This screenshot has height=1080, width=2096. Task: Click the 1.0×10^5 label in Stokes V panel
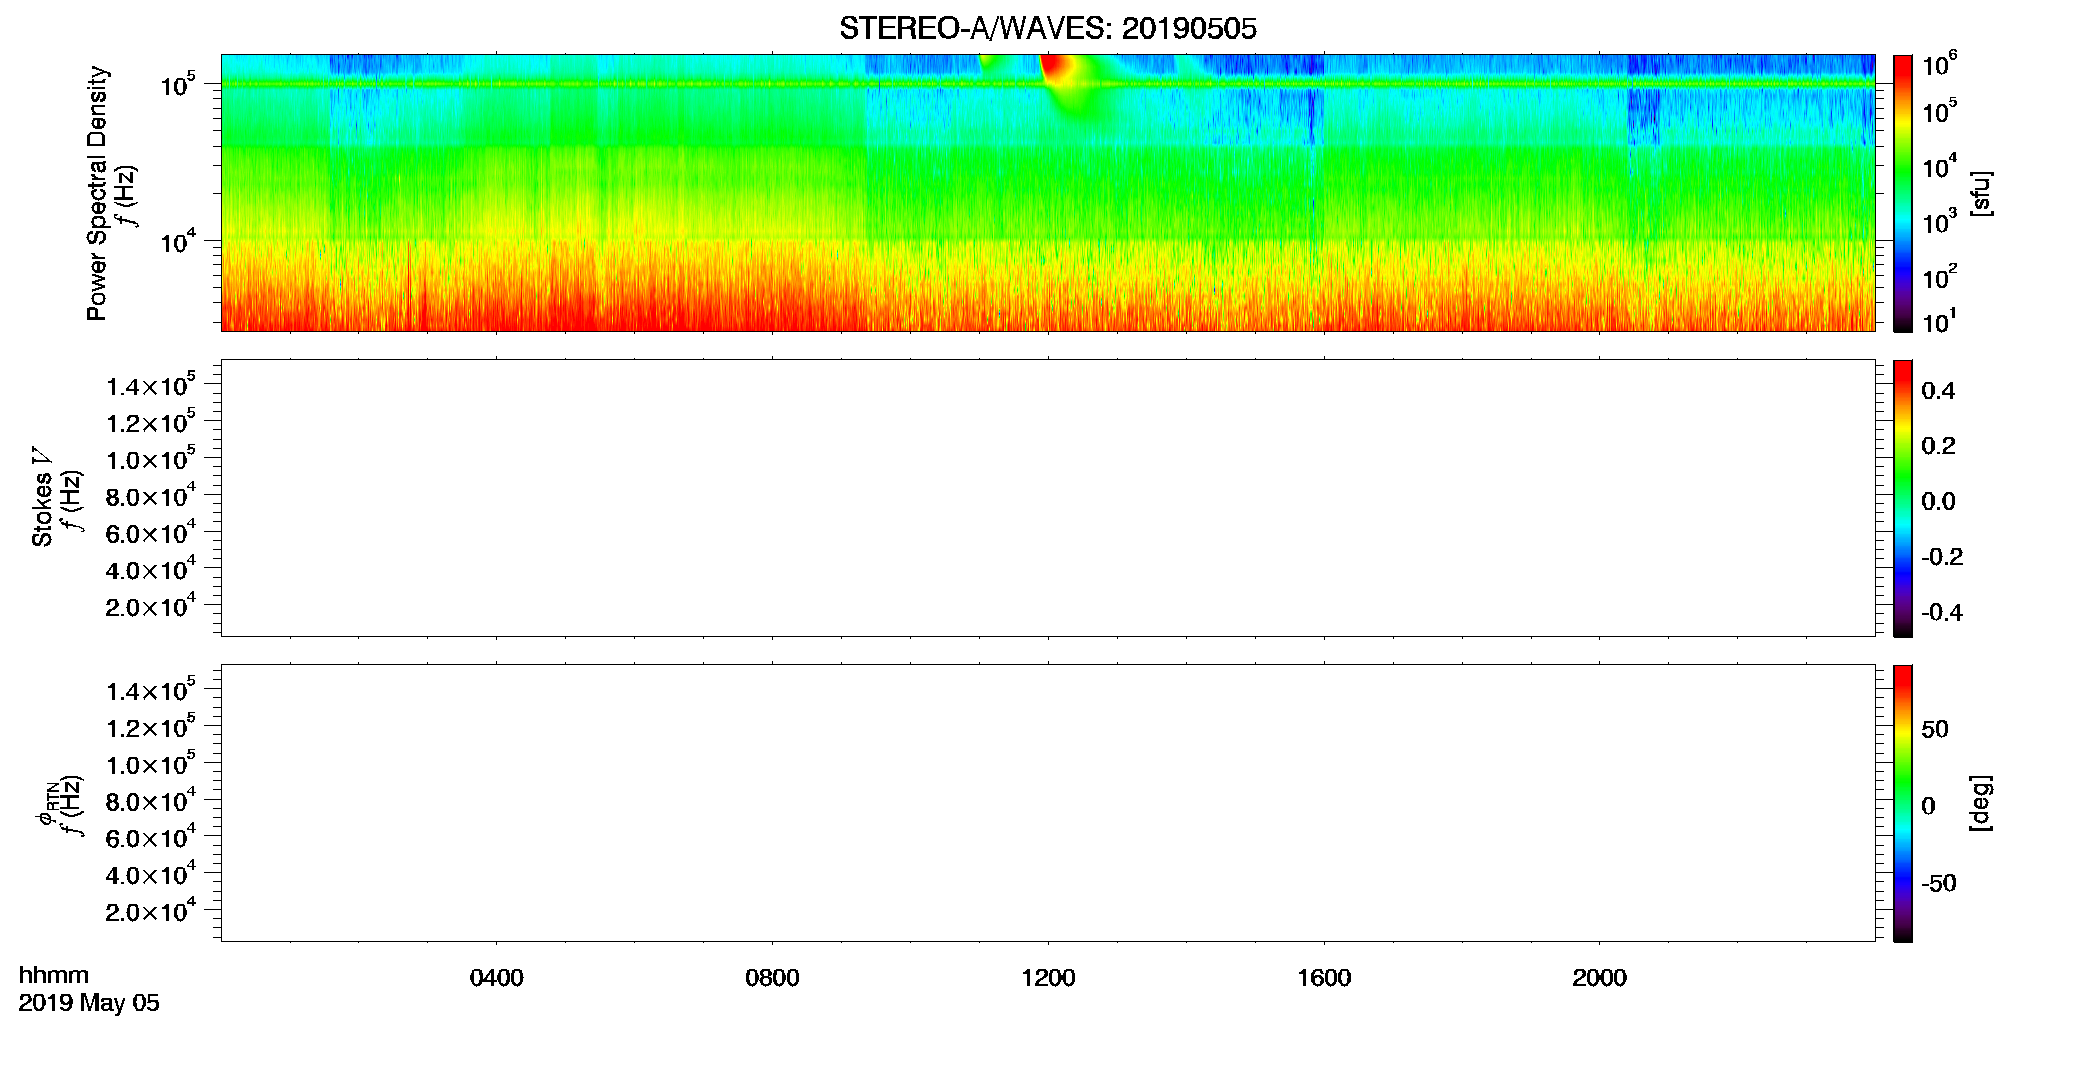pyautogui.click(x=151, y=459)
